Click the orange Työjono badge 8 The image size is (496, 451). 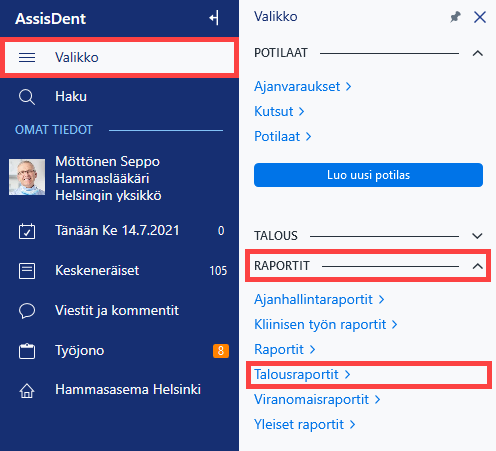click(x=221, y=351)
